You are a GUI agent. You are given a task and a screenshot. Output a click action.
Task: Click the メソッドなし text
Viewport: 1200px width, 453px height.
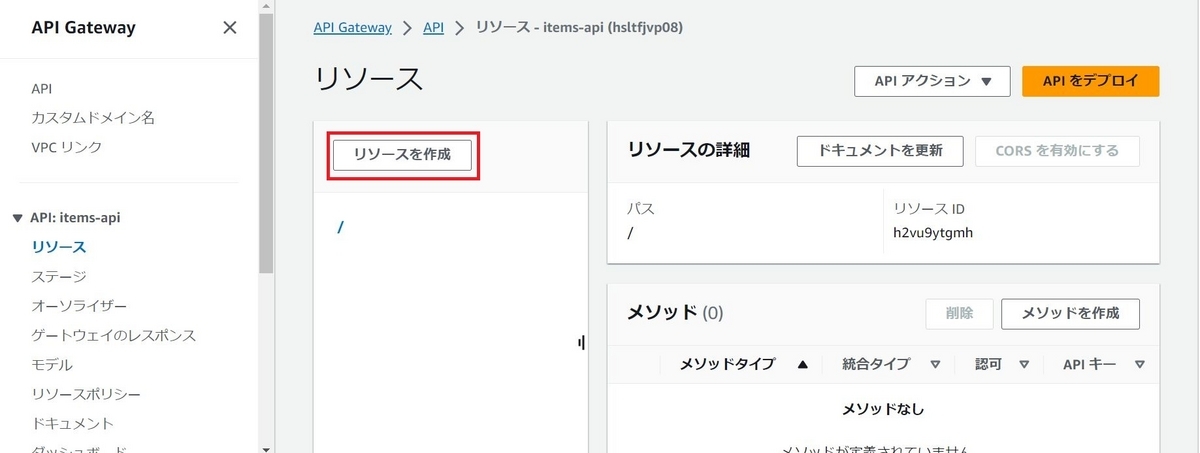[x=883, y=410]
